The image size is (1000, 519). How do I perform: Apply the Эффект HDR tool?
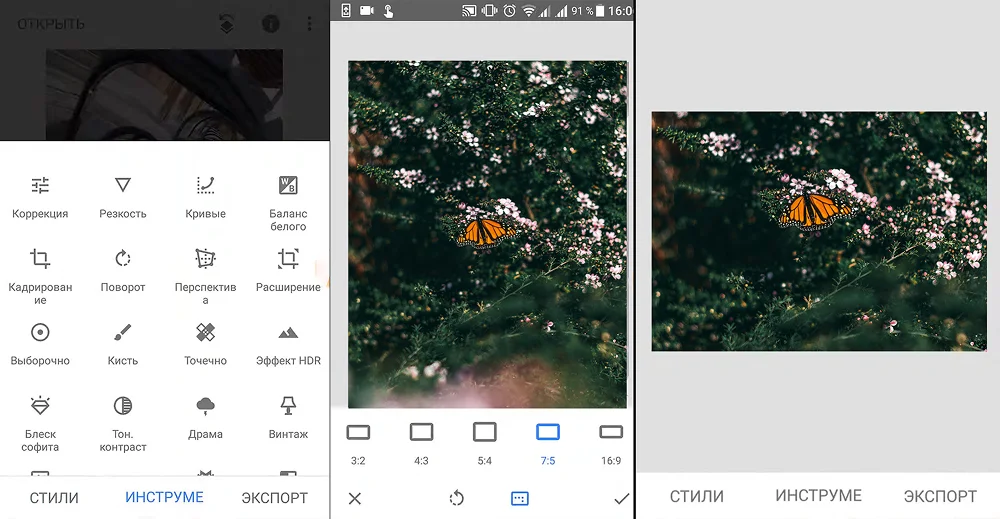click(288, 344)
